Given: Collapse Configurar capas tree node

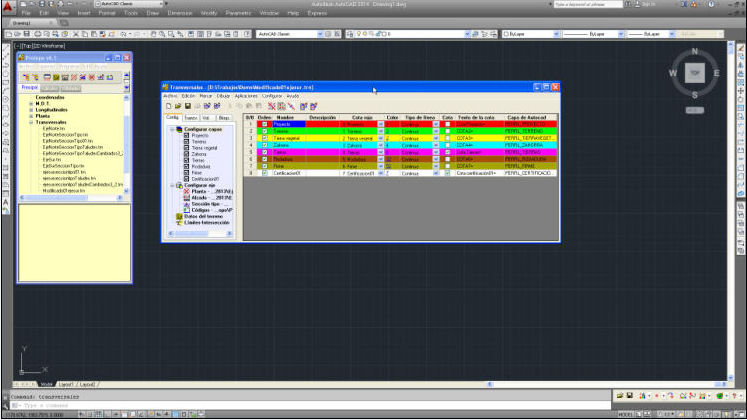Looking at the screenshot, I should [x=172, y=129].
